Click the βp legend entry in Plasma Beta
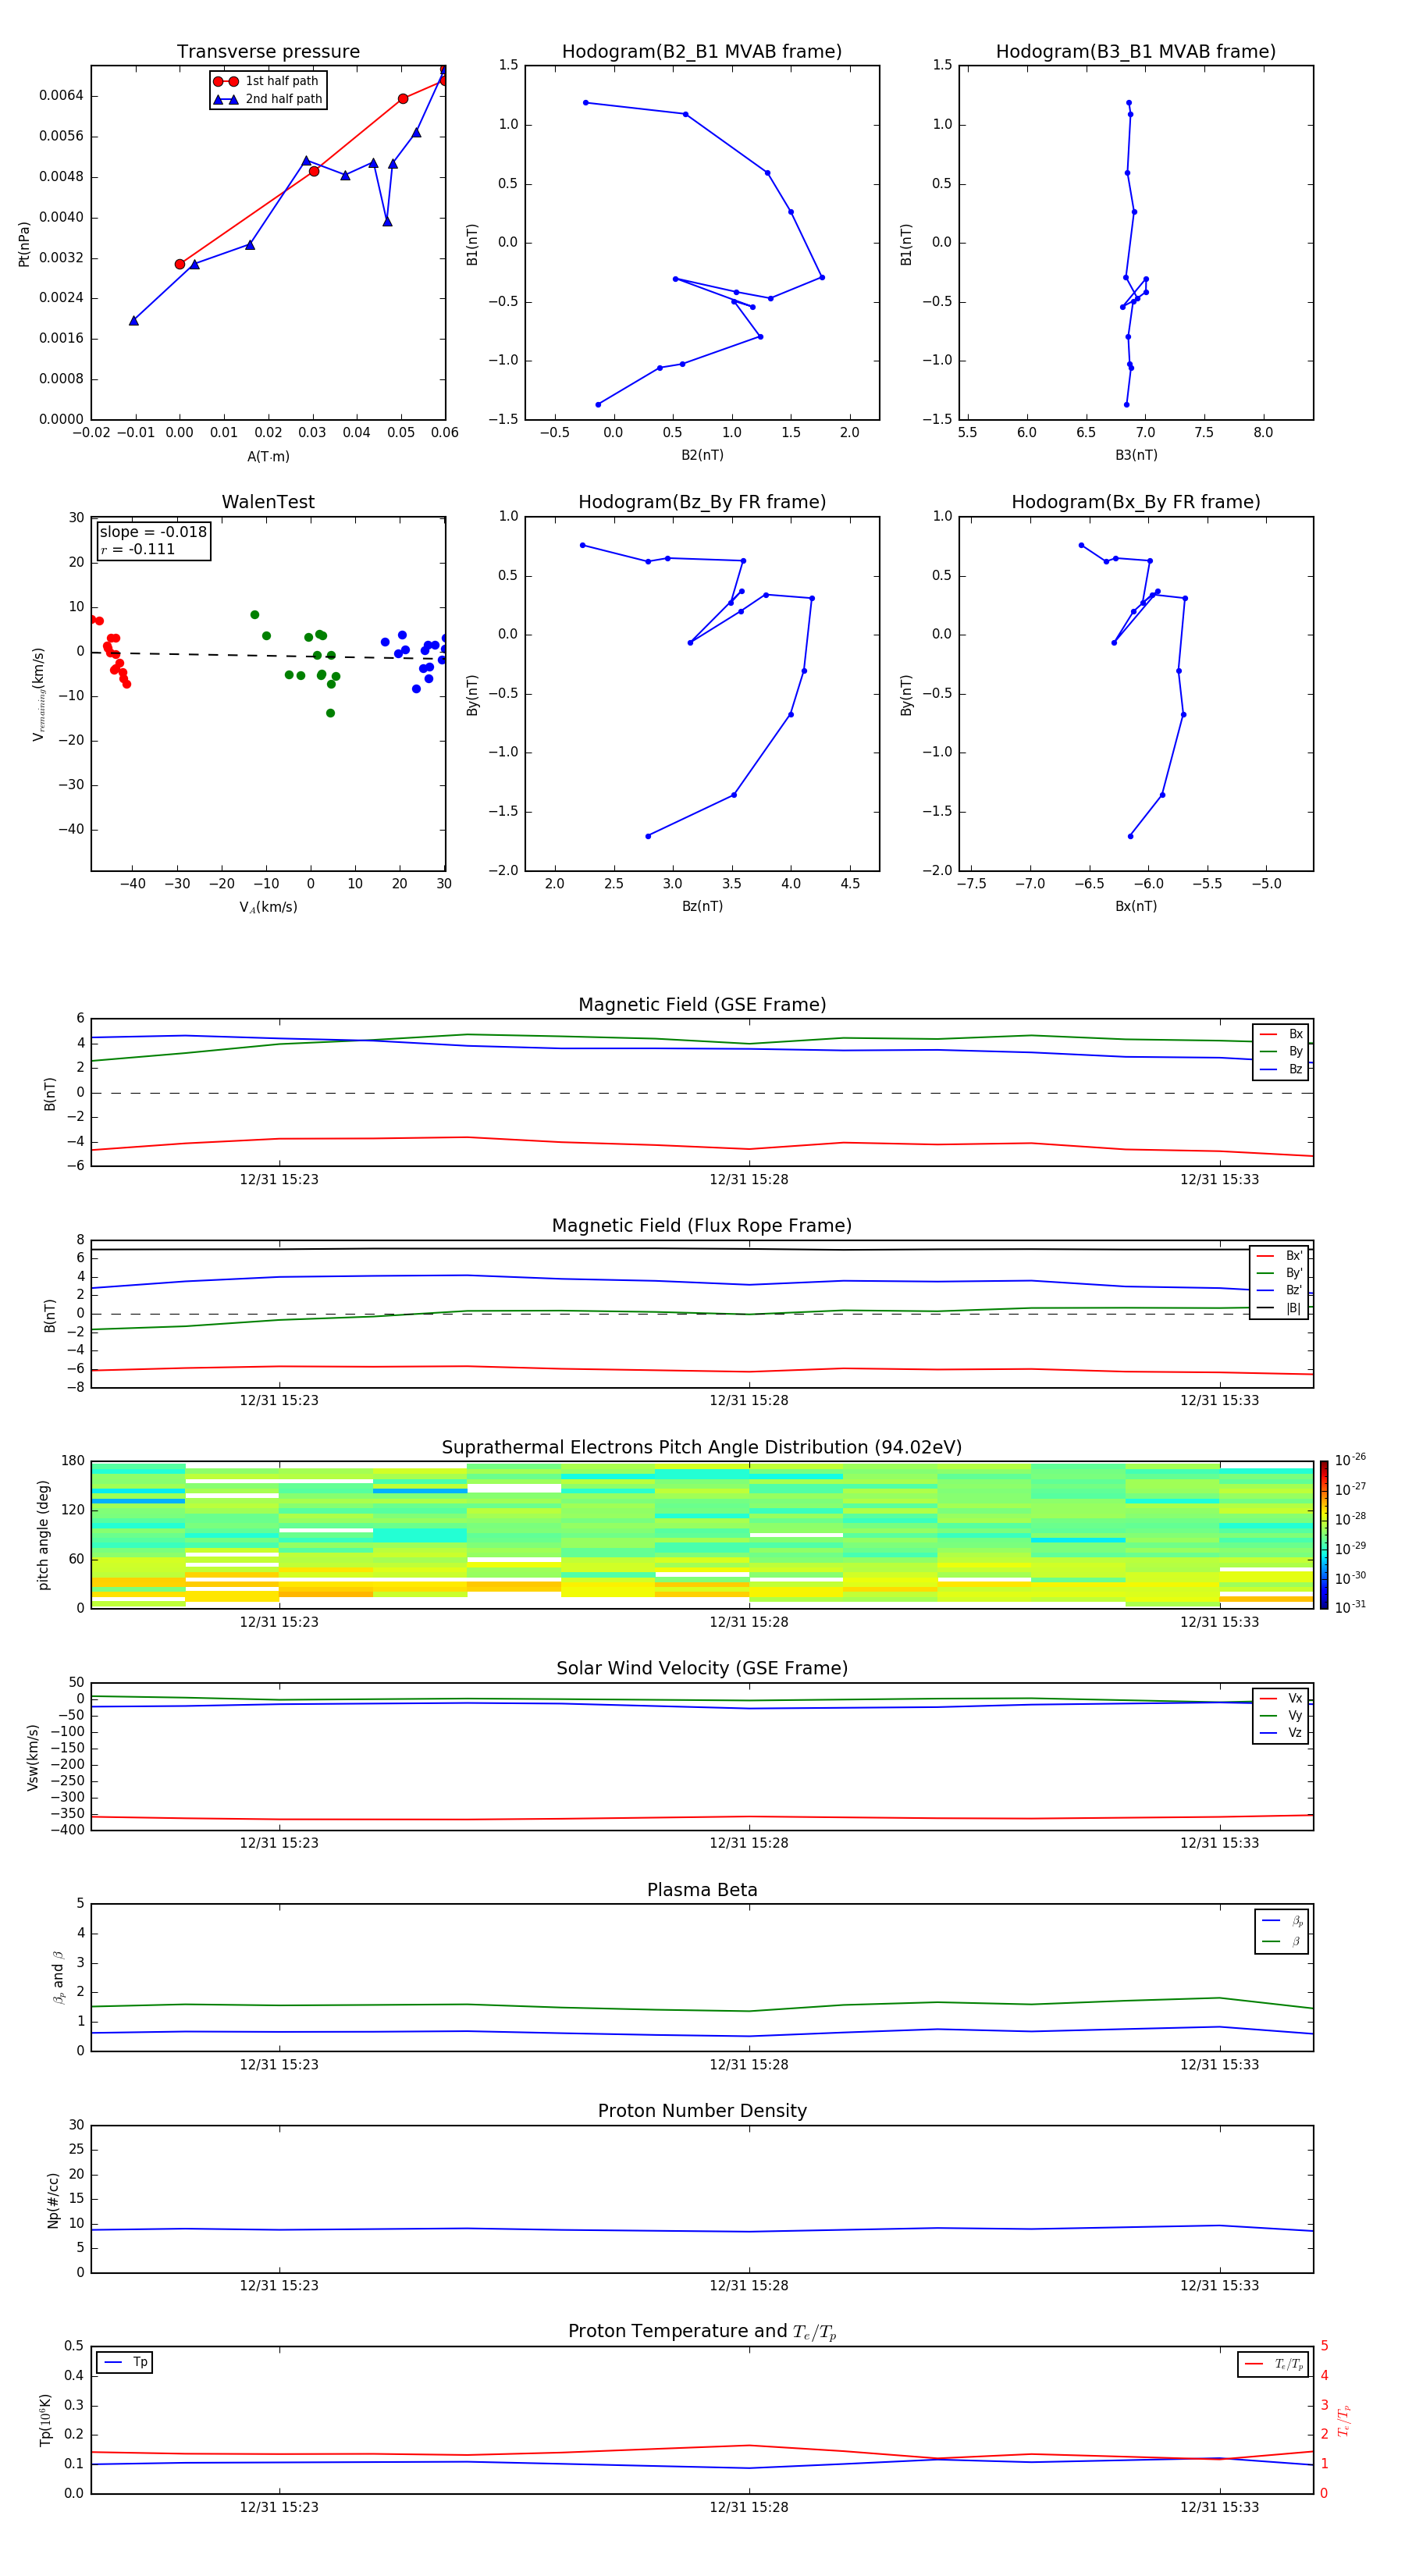Viewport: 1405px width, 2576px height. click(x=1282, y=1921)
